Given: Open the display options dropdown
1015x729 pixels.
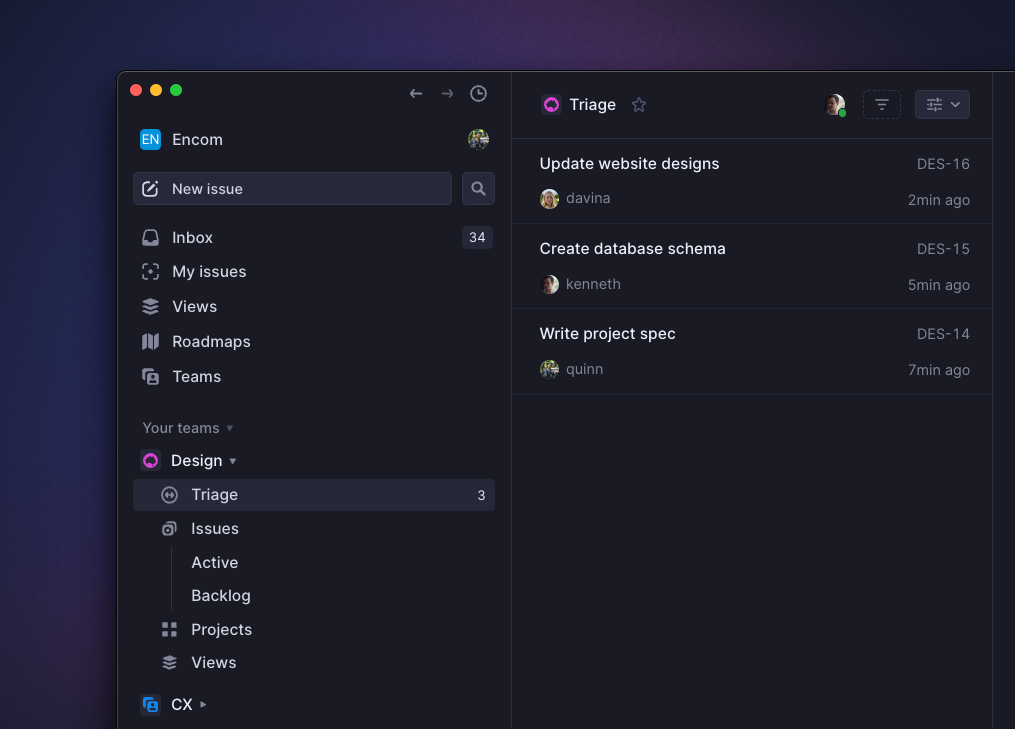Looking at the screenshot, I should [941, 104].
